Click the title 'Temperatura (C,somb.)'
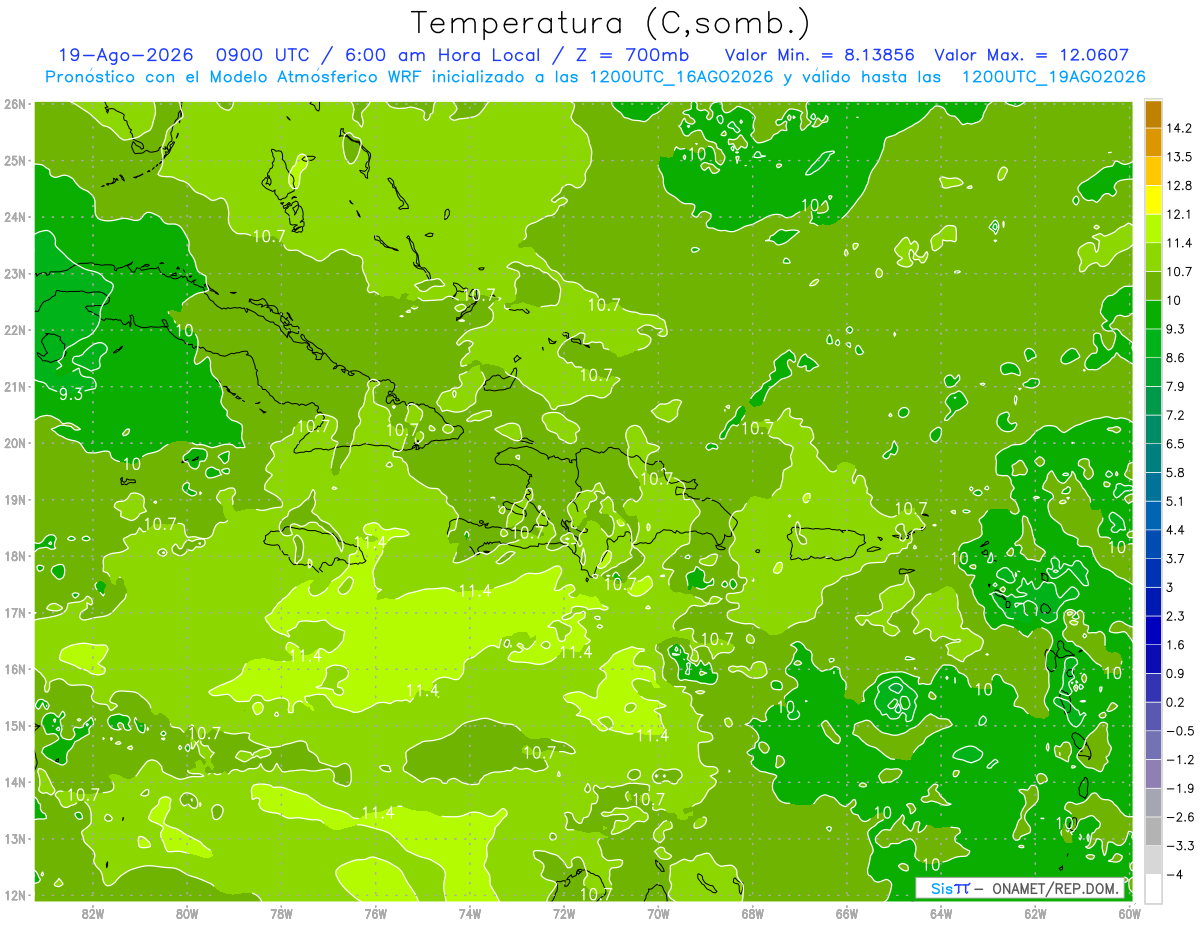 click(x=610, y=22)
